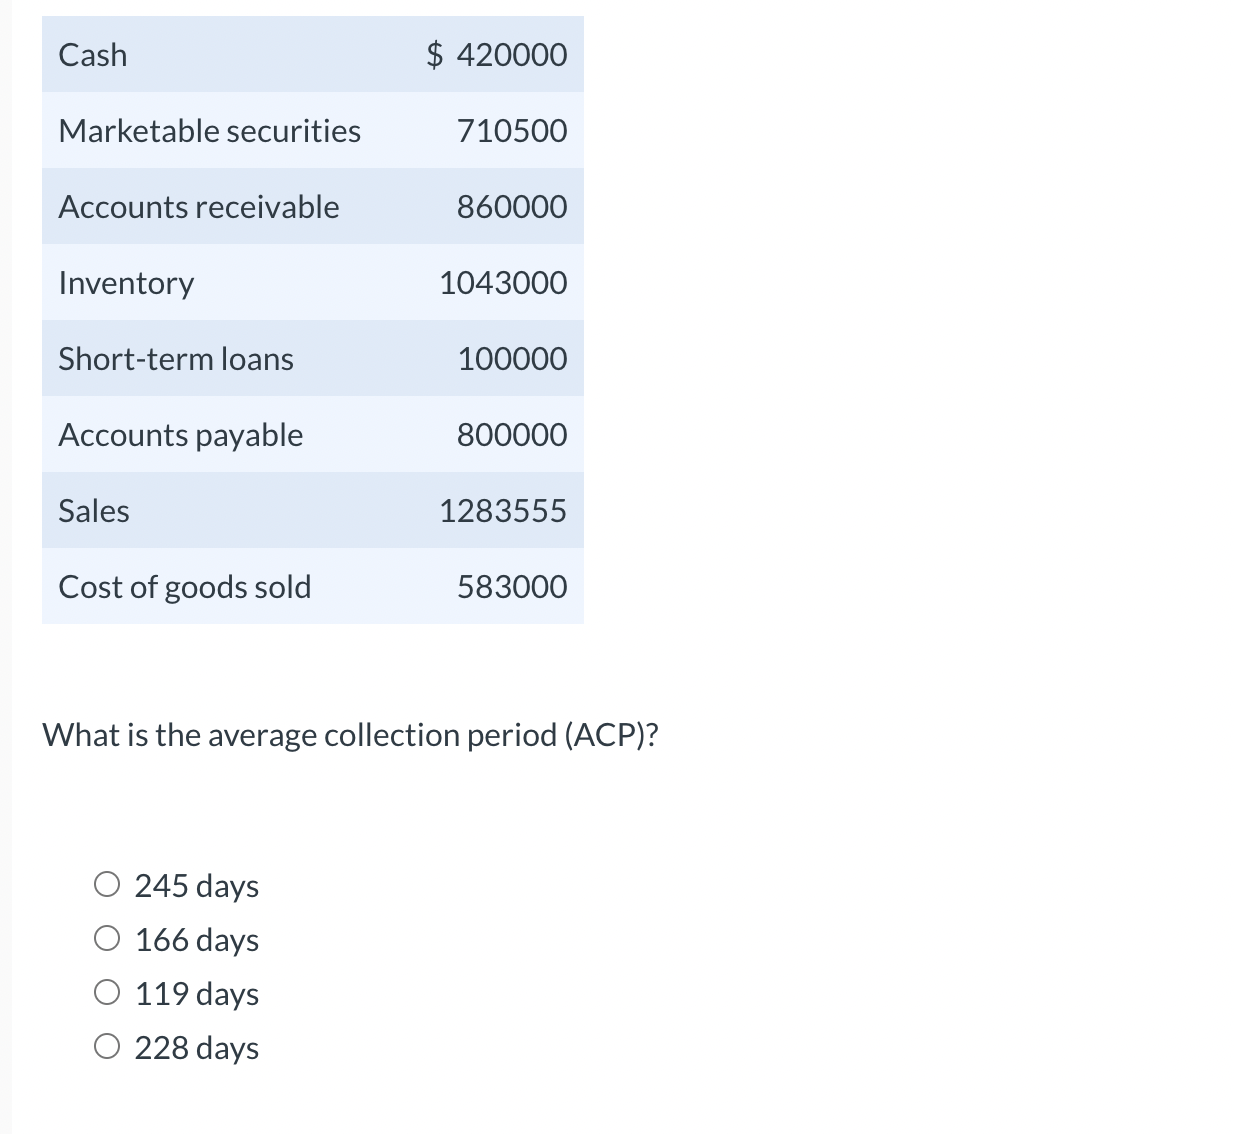This screenshot has height=1134, width=1234.
Task: Select the 119 days radio button
Action: tap(108, 992)
